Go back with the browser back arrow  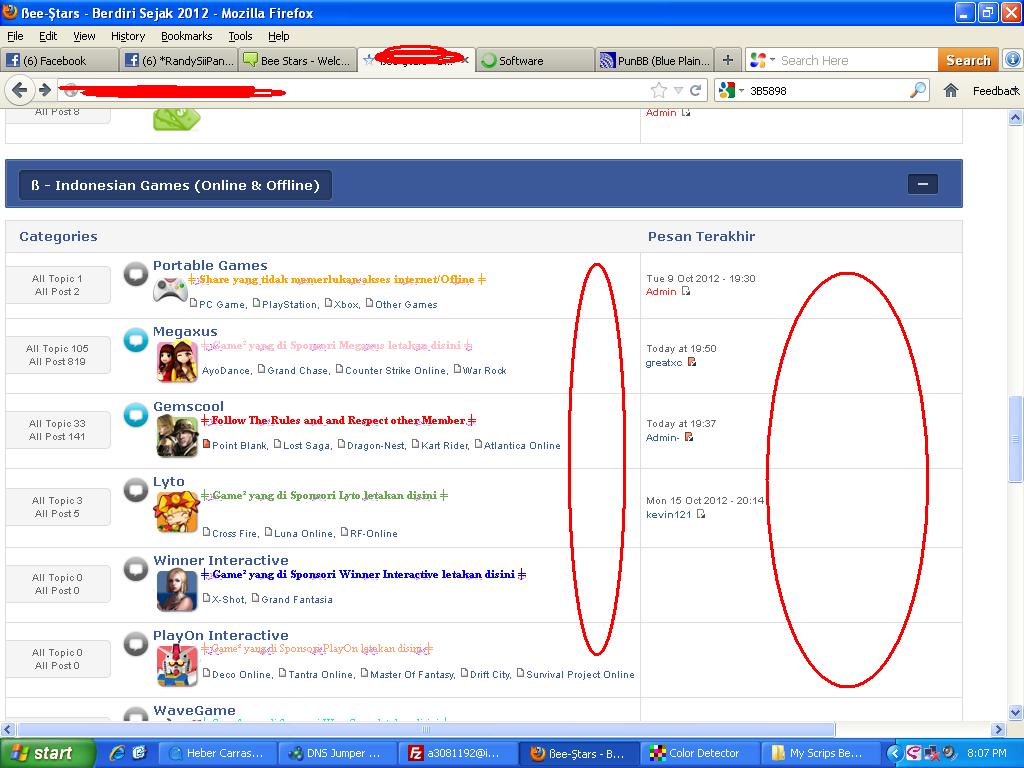click(x=20, y=90)
